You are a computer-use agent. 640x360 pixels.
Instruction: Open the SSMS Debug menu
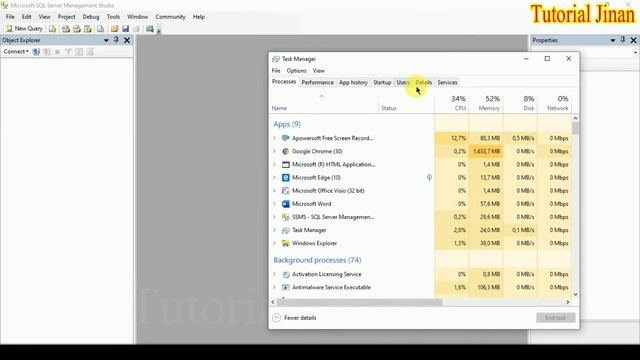click(x=91, y=17)
